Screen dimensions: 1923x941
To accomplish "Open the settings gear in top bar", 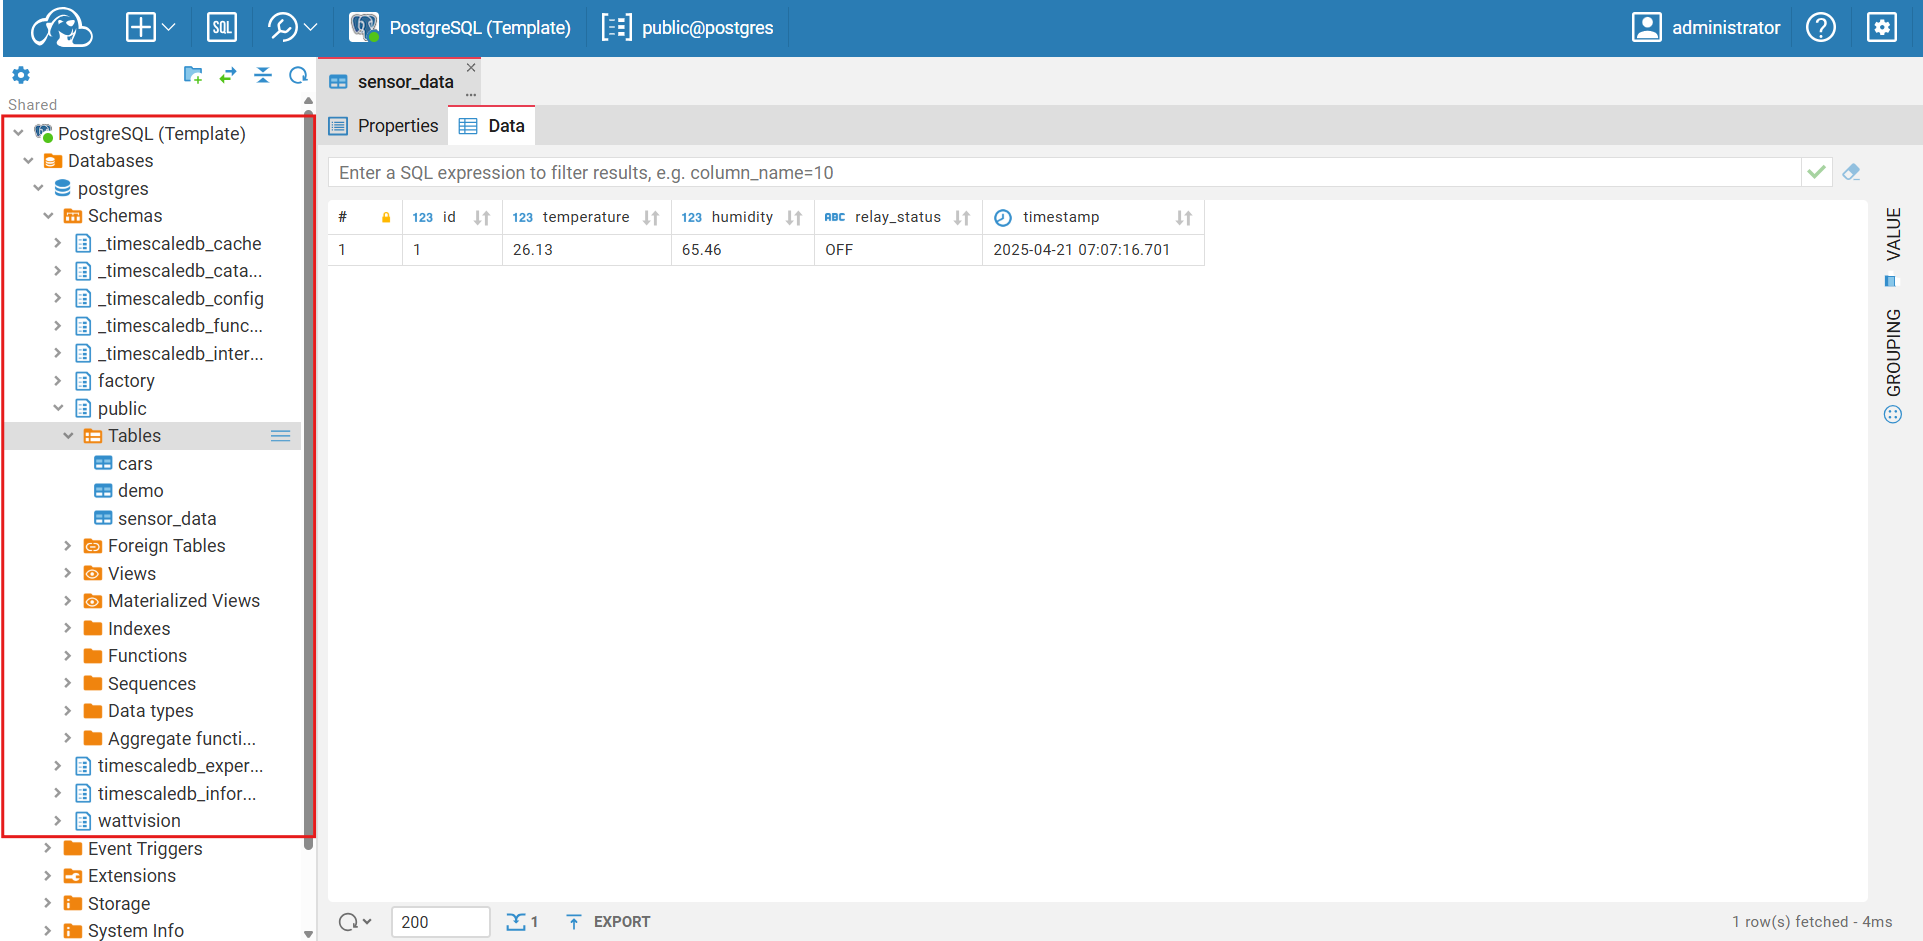I will 1882,27.
